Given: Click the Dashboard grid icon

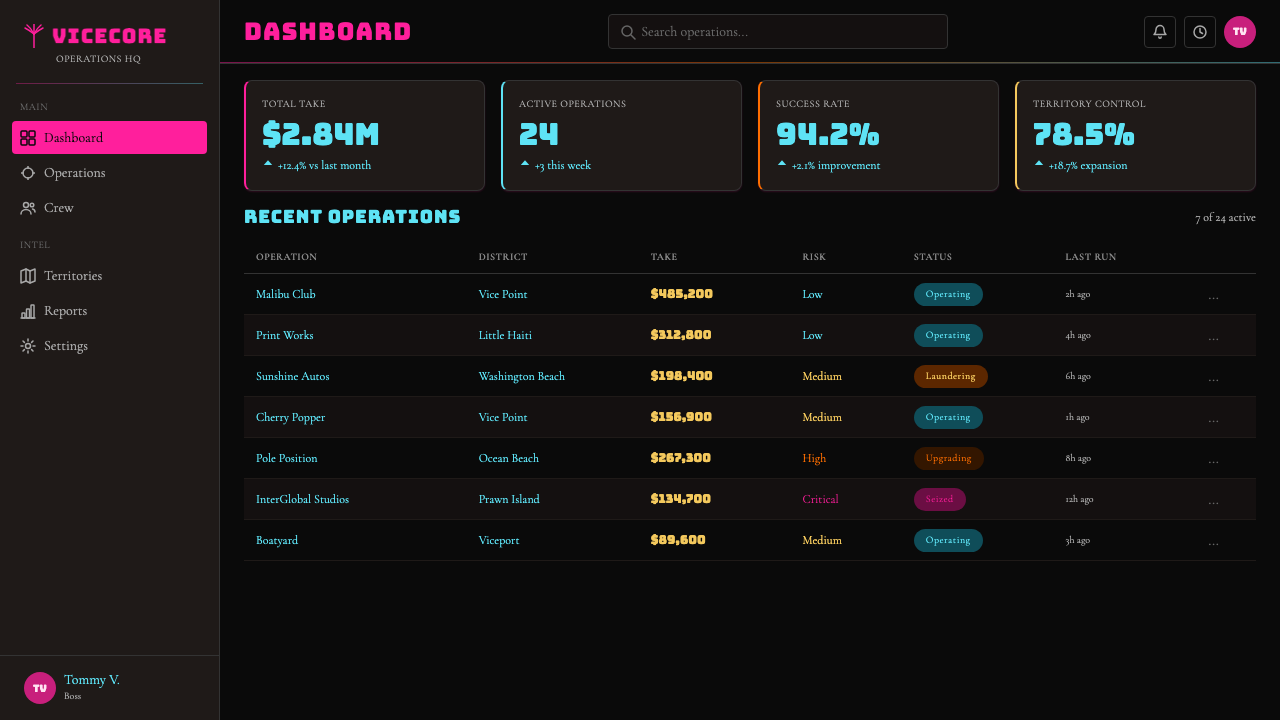Looking at the screenshot, I should (x=28, y=138).
